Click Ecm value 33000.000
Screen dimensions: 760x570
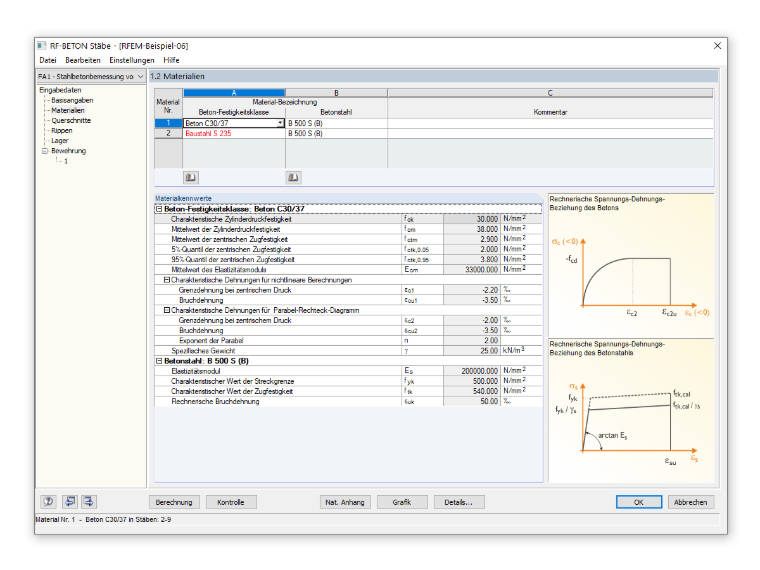tap(472, 269)
